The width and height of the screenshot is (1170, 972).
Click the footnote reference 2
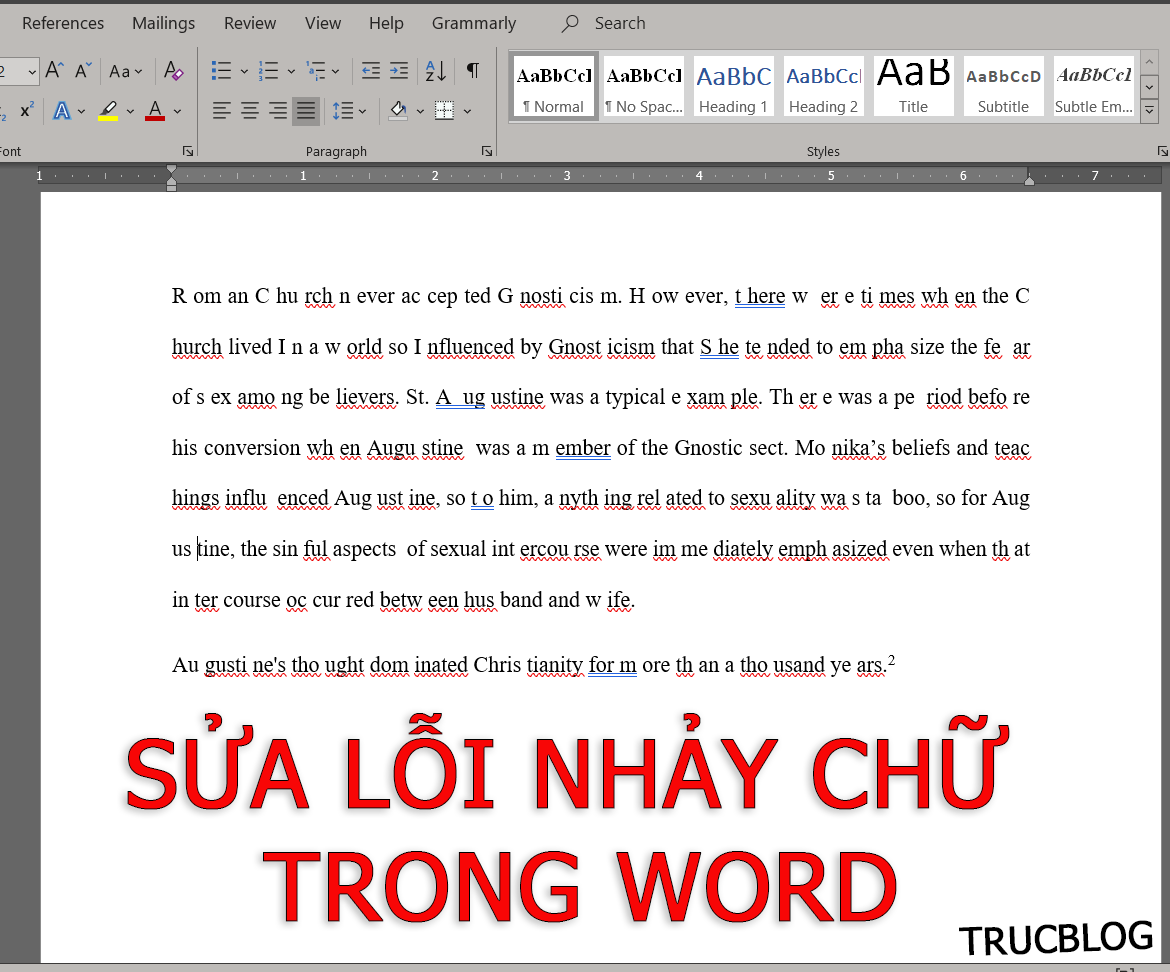tap(891, 659)
